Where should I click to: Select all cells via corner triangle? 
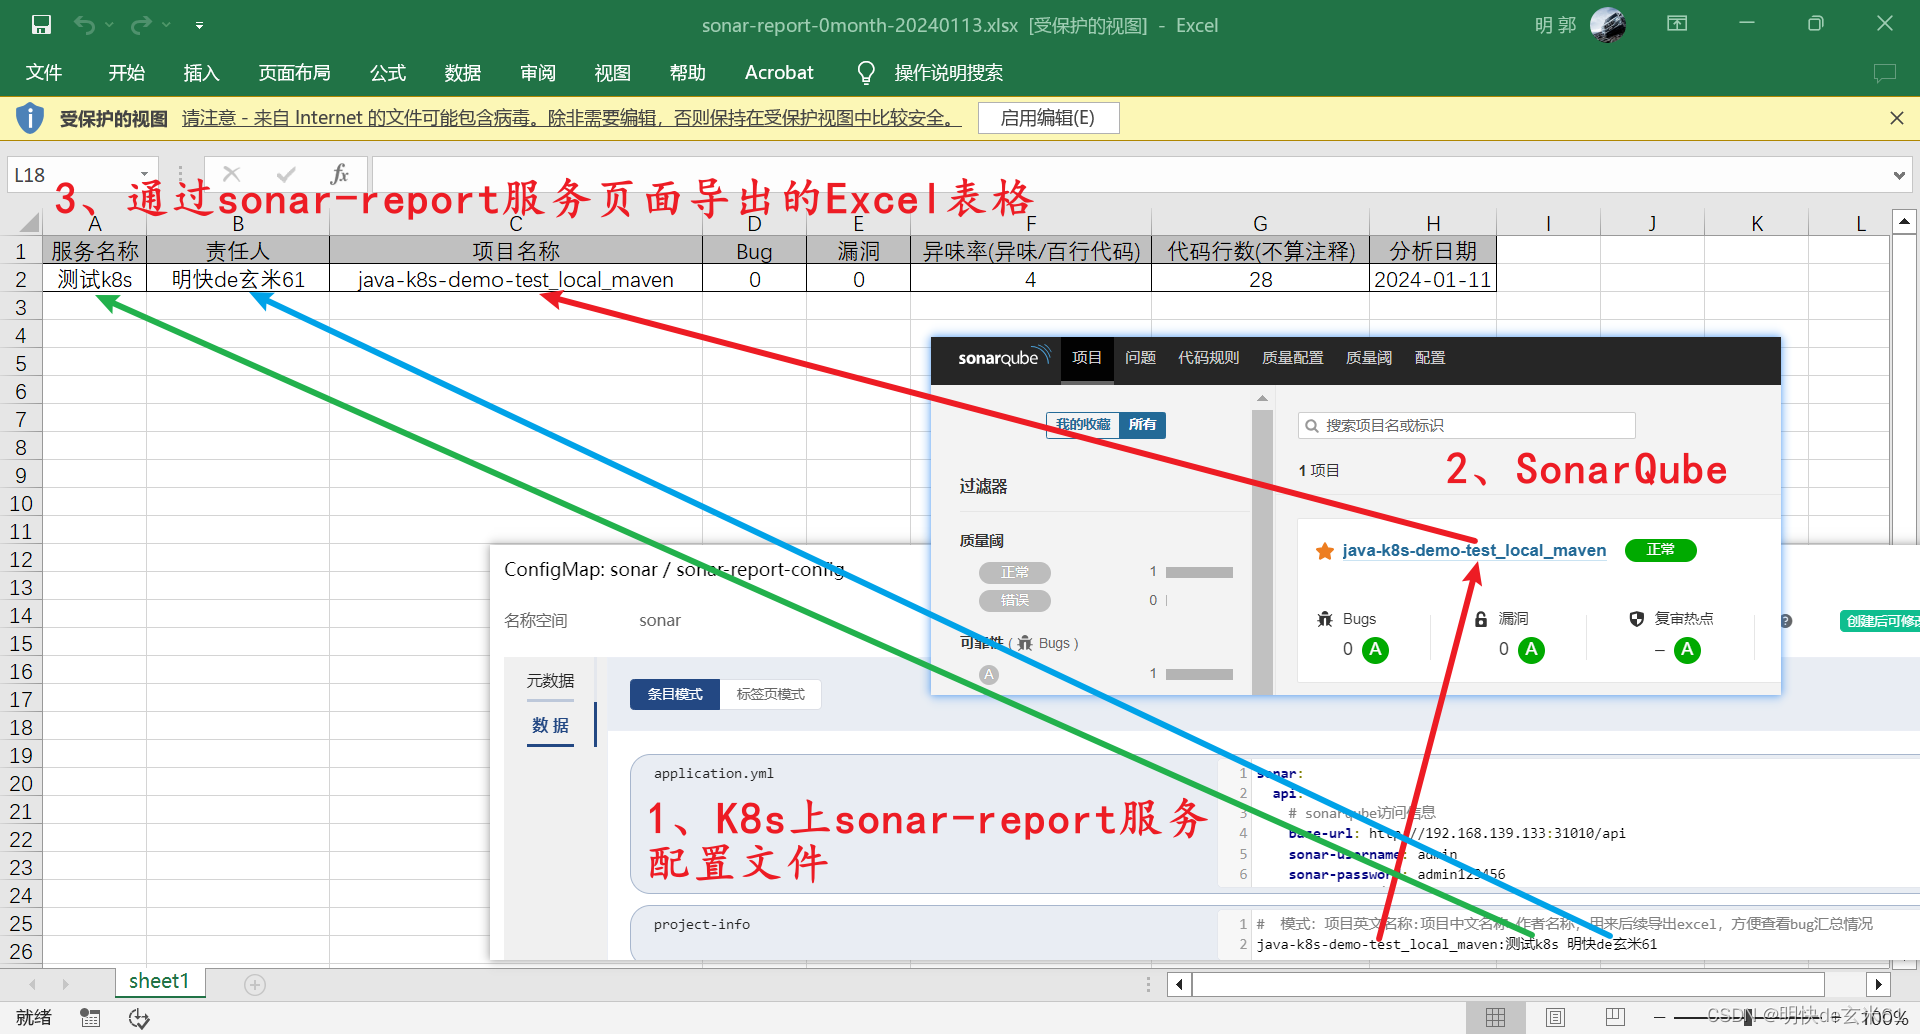pos(29,222)
